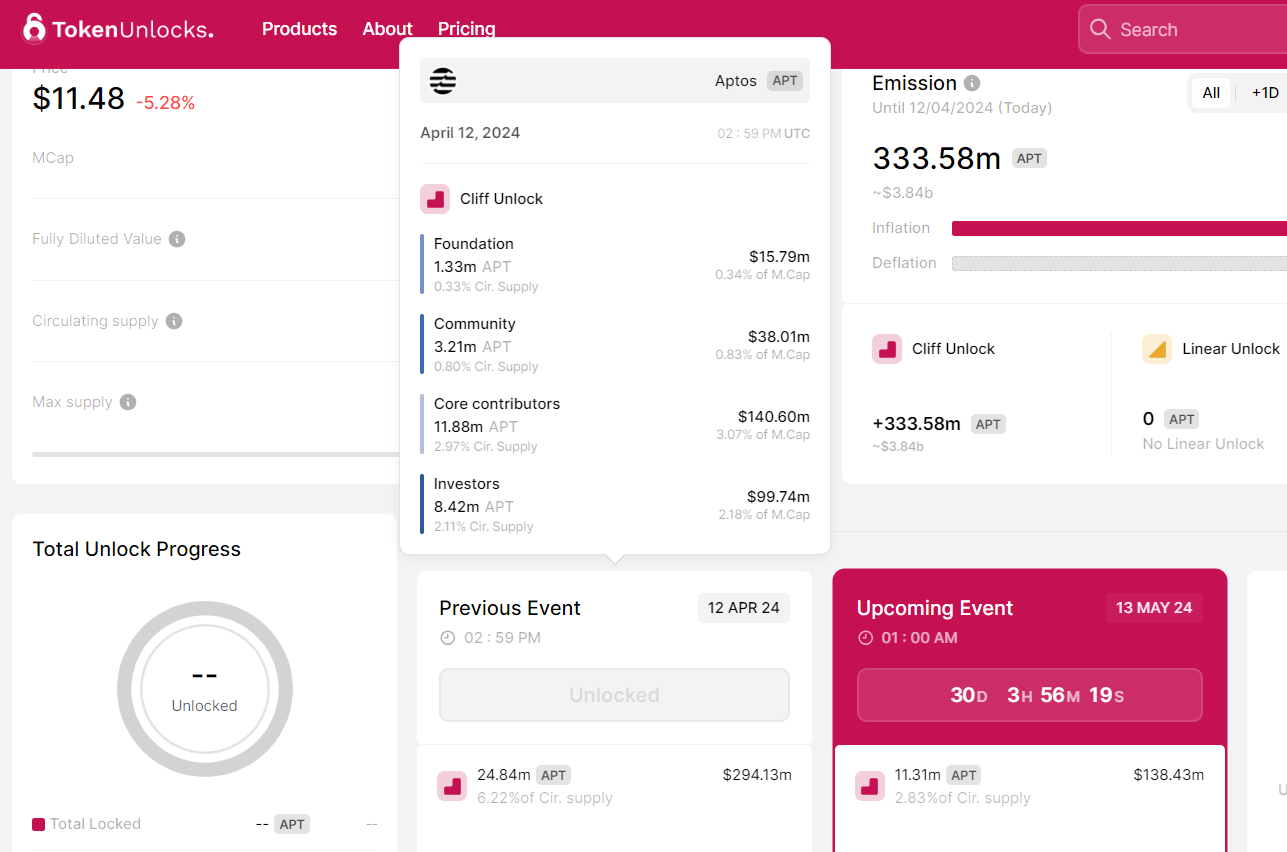Click the Total Unlock Progress ring chart

tap(205, 689)
